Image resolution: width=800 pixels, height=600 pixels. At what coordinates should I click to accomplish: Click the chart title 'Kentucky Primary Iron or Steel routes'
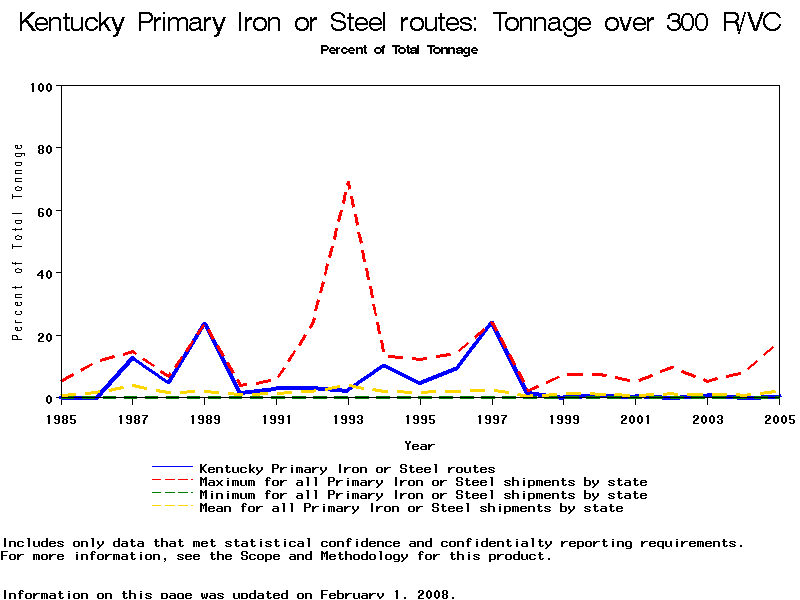[400, 23]
